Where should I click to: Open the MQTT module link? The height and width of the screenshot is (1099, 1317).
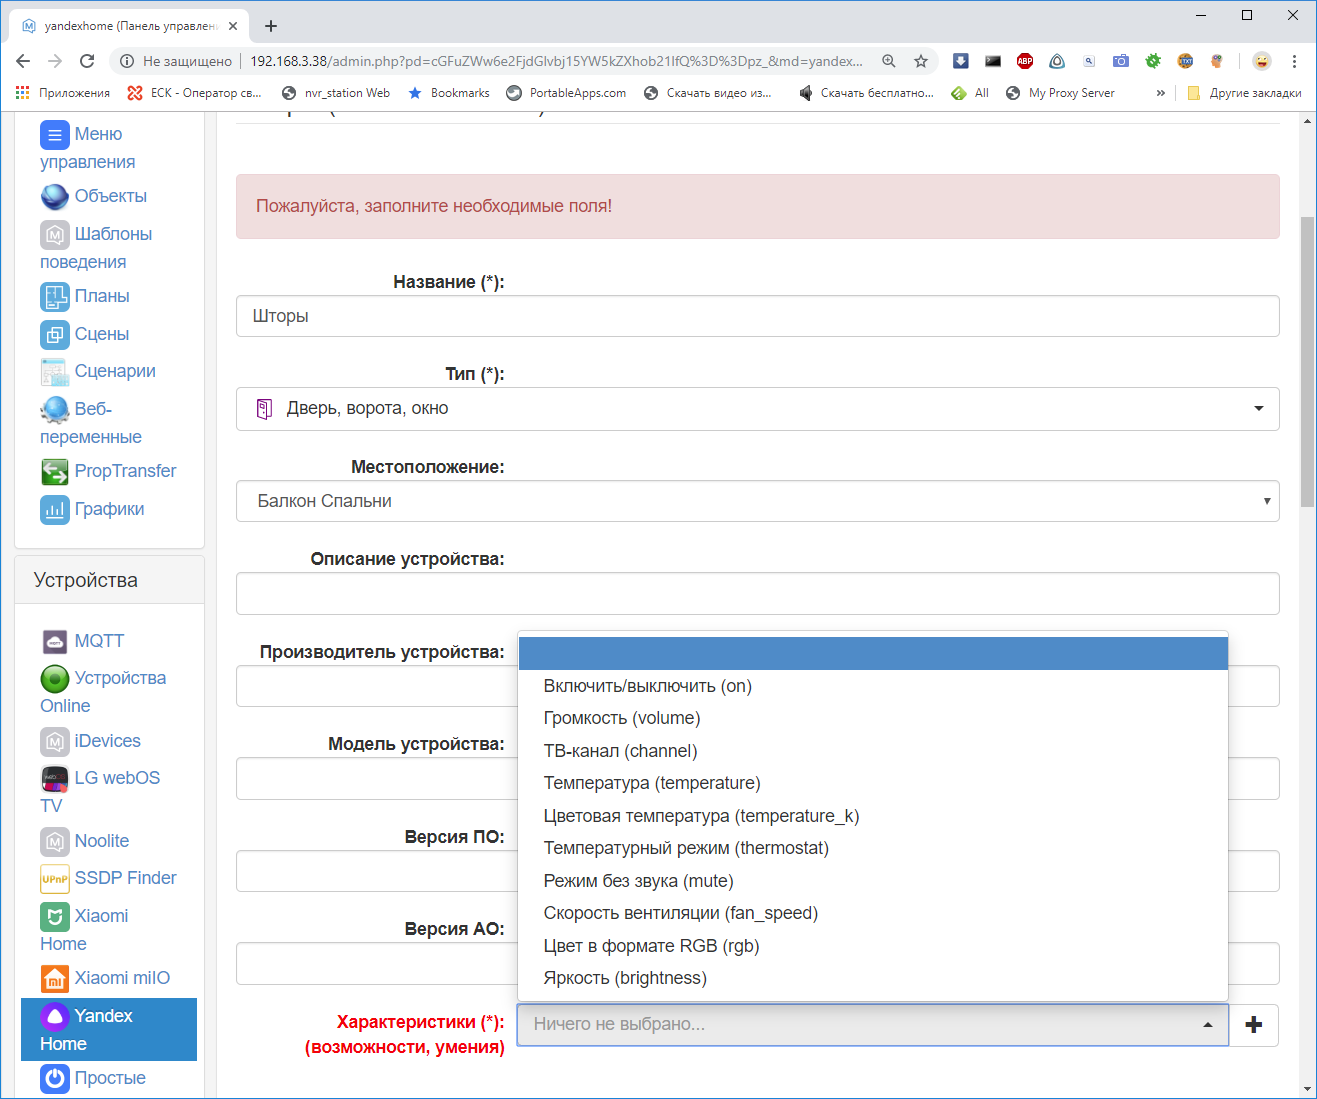[x=99, y=641]
